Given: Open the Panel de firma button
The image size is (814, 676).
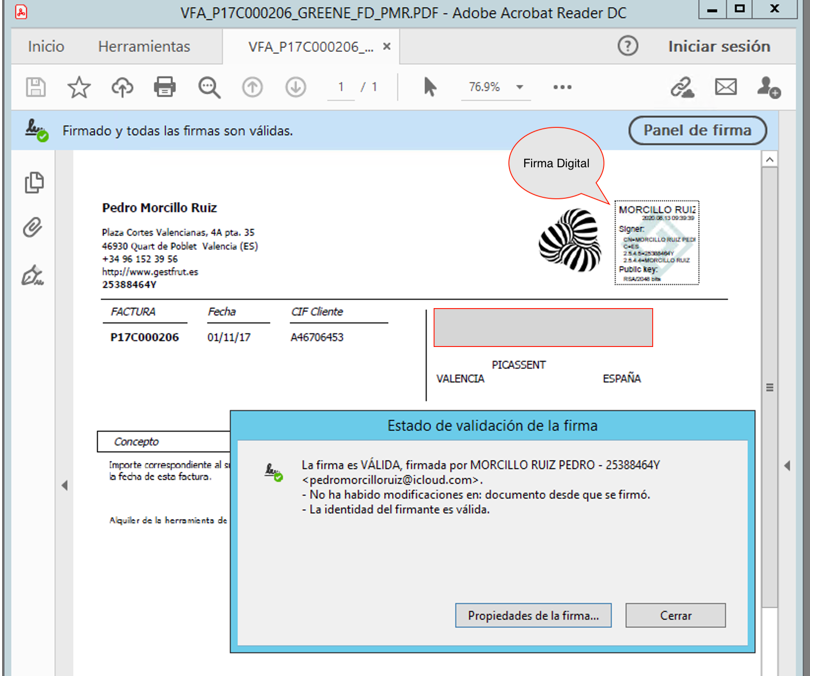Looking at the screenshot, I should 697,130.
